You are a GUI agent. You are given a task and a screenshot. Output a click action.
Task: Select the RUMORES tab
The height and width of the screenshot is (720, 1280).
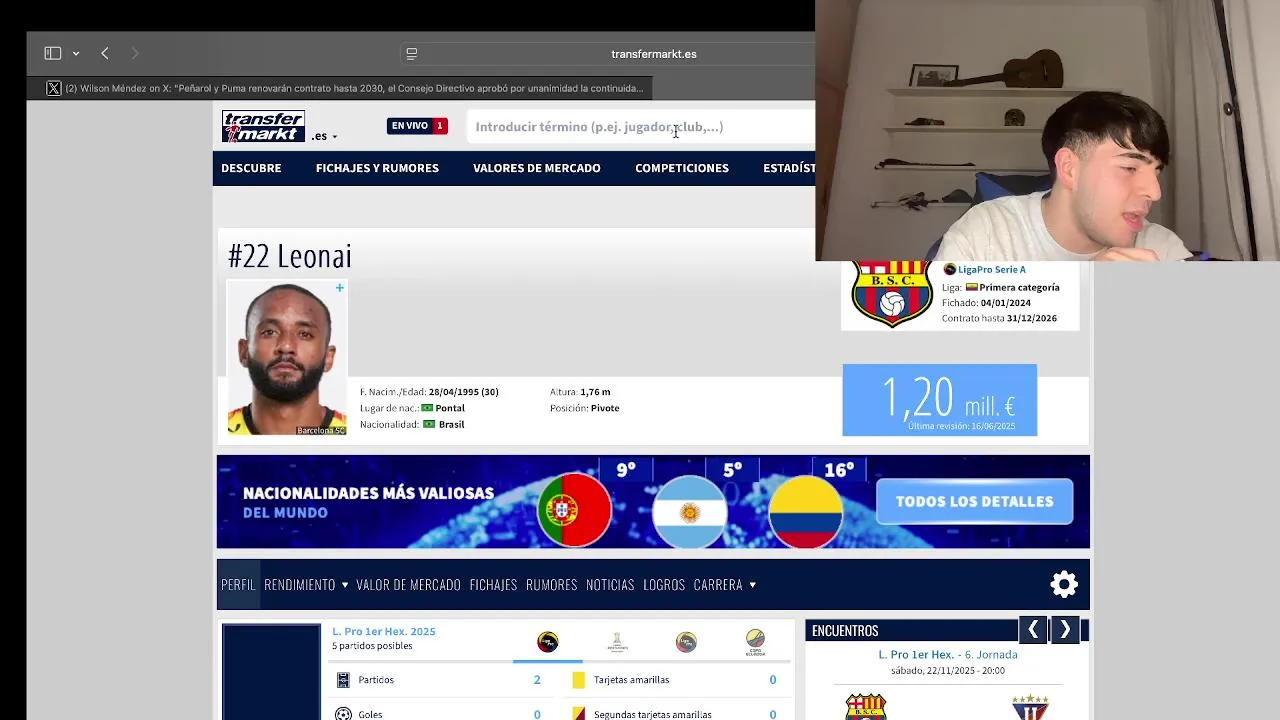coord(552,585)
